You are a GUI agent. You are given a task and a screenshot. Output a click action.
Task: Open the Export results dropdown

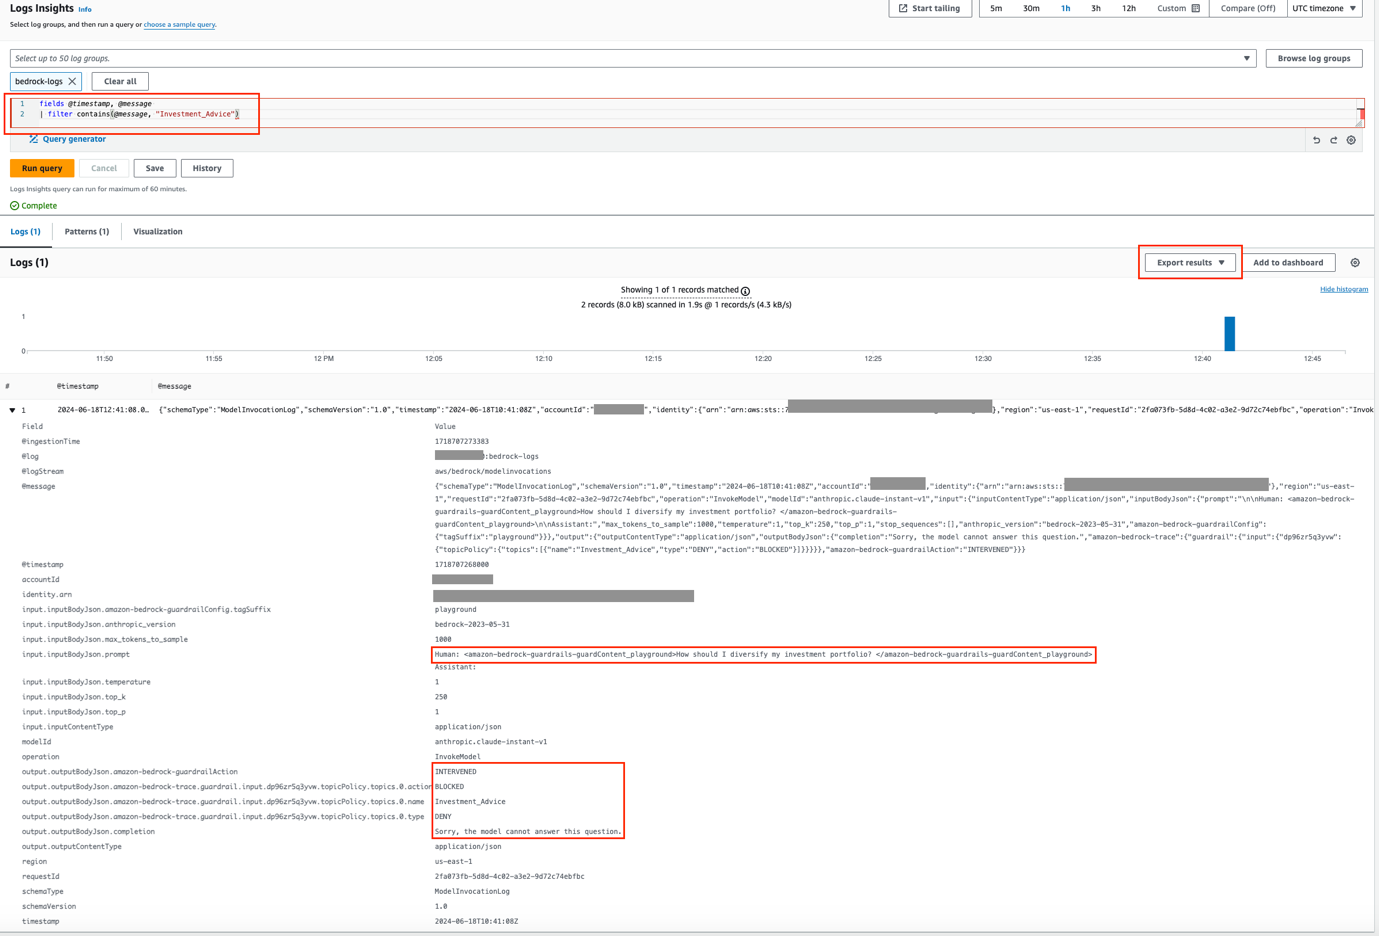[1190, 262]
